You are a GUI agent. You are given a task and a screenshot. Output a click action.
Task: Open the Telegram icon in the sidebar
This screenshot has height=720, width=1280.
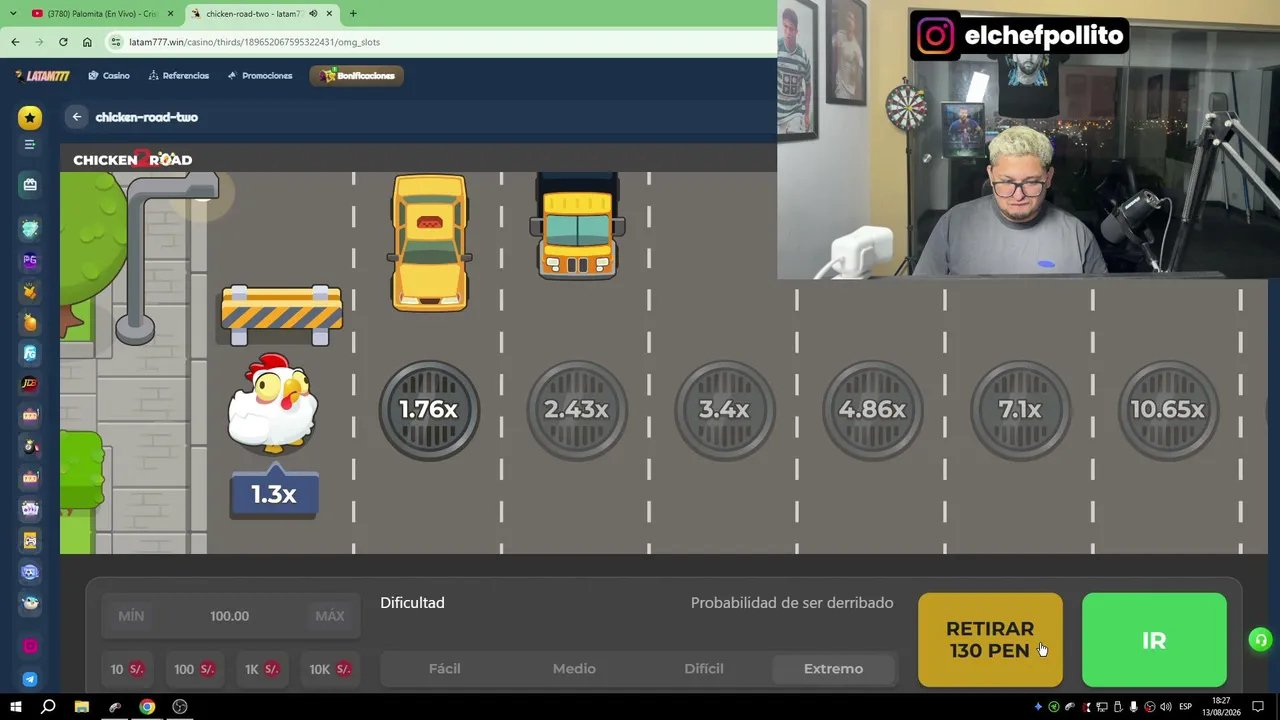[x=30, y=680]
